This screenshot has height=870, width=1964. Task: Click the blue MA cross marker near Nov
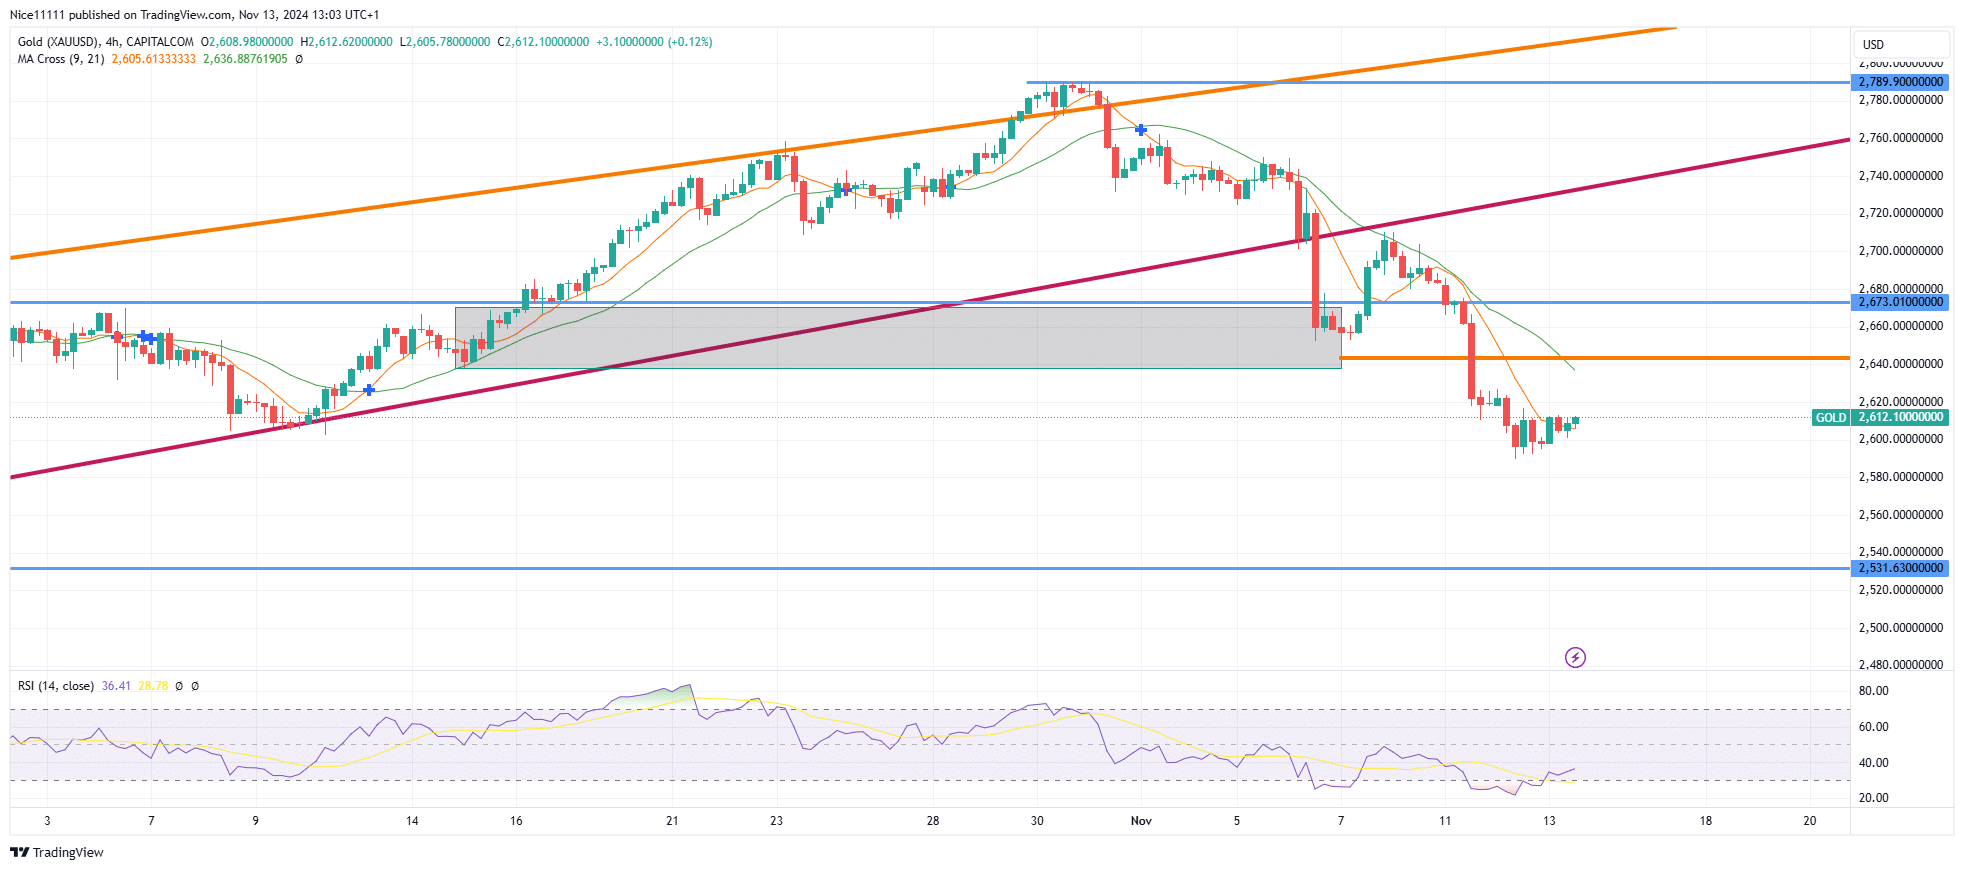point(1141,130)
